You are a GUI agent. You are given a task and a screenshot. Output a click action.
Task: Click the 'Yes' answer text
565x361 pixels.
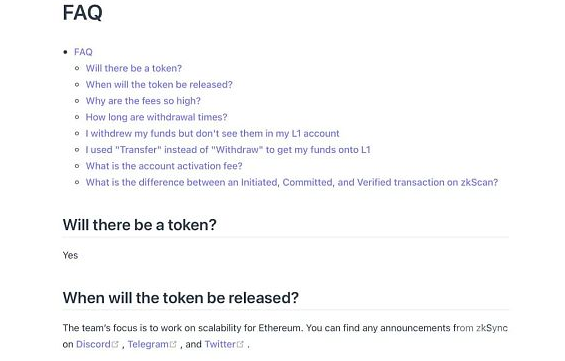pyautogui.click(x=70, y=255)
